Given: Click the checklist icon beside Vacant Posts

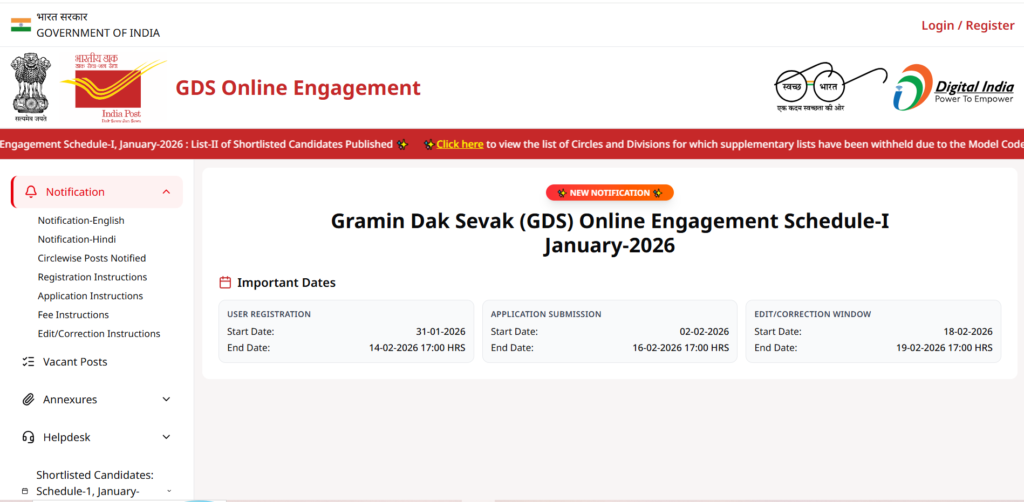Looking at the screenshot, I should tap(28, 362).
